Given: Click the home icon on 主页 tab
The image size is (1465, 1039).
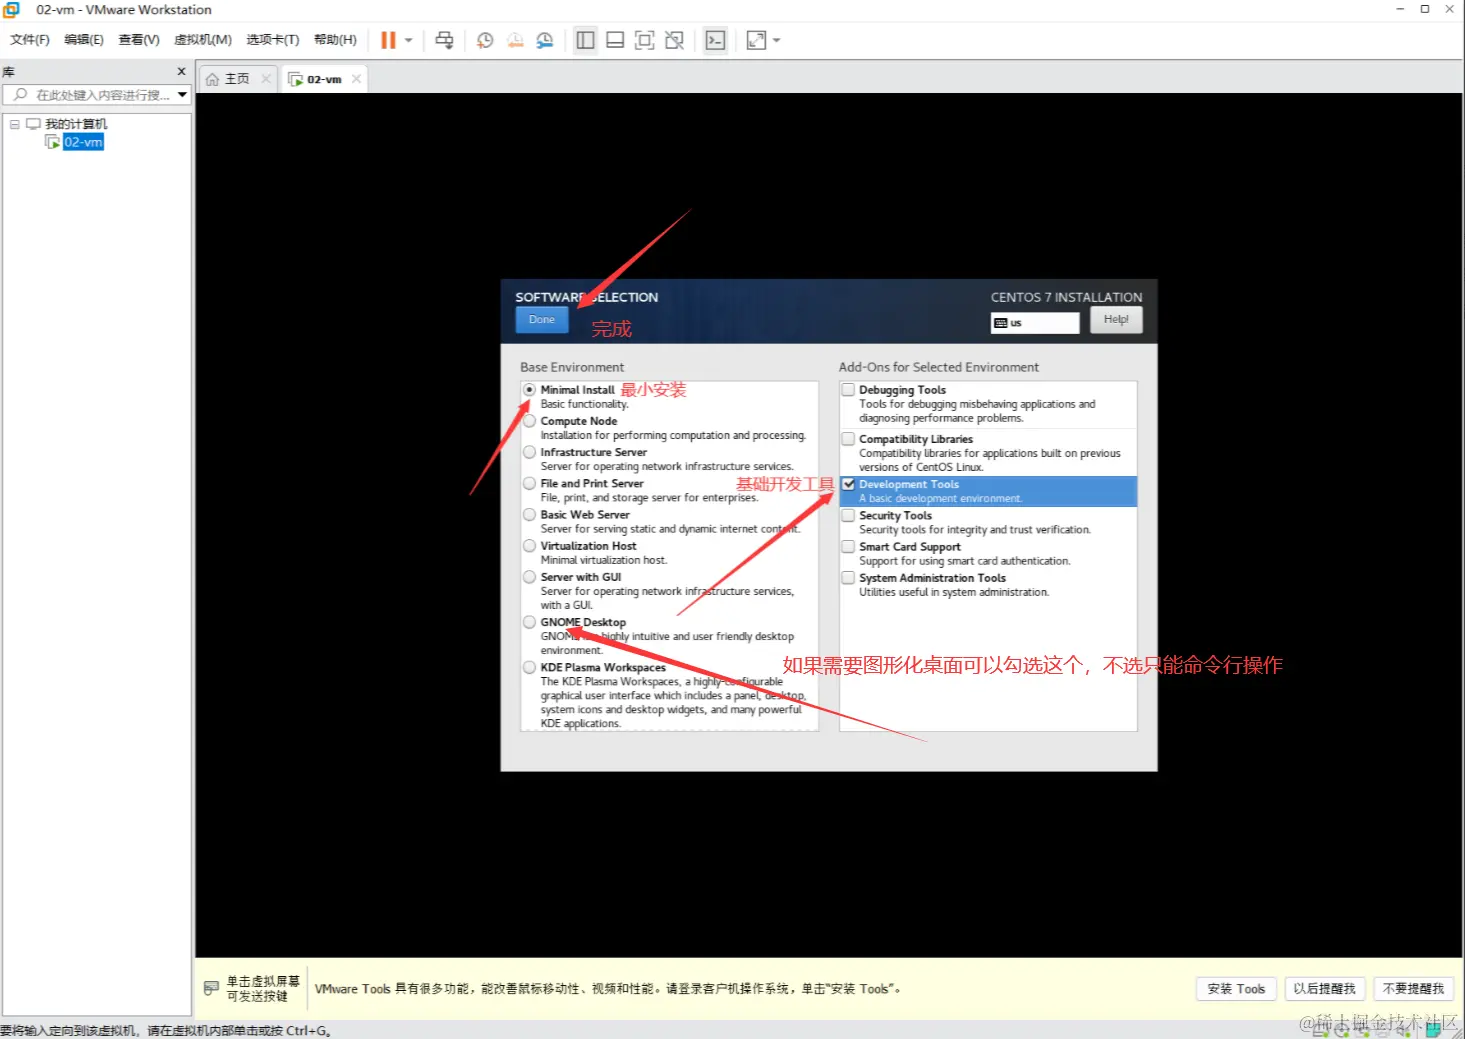Looking at the screenshot, I should (212, 79).
